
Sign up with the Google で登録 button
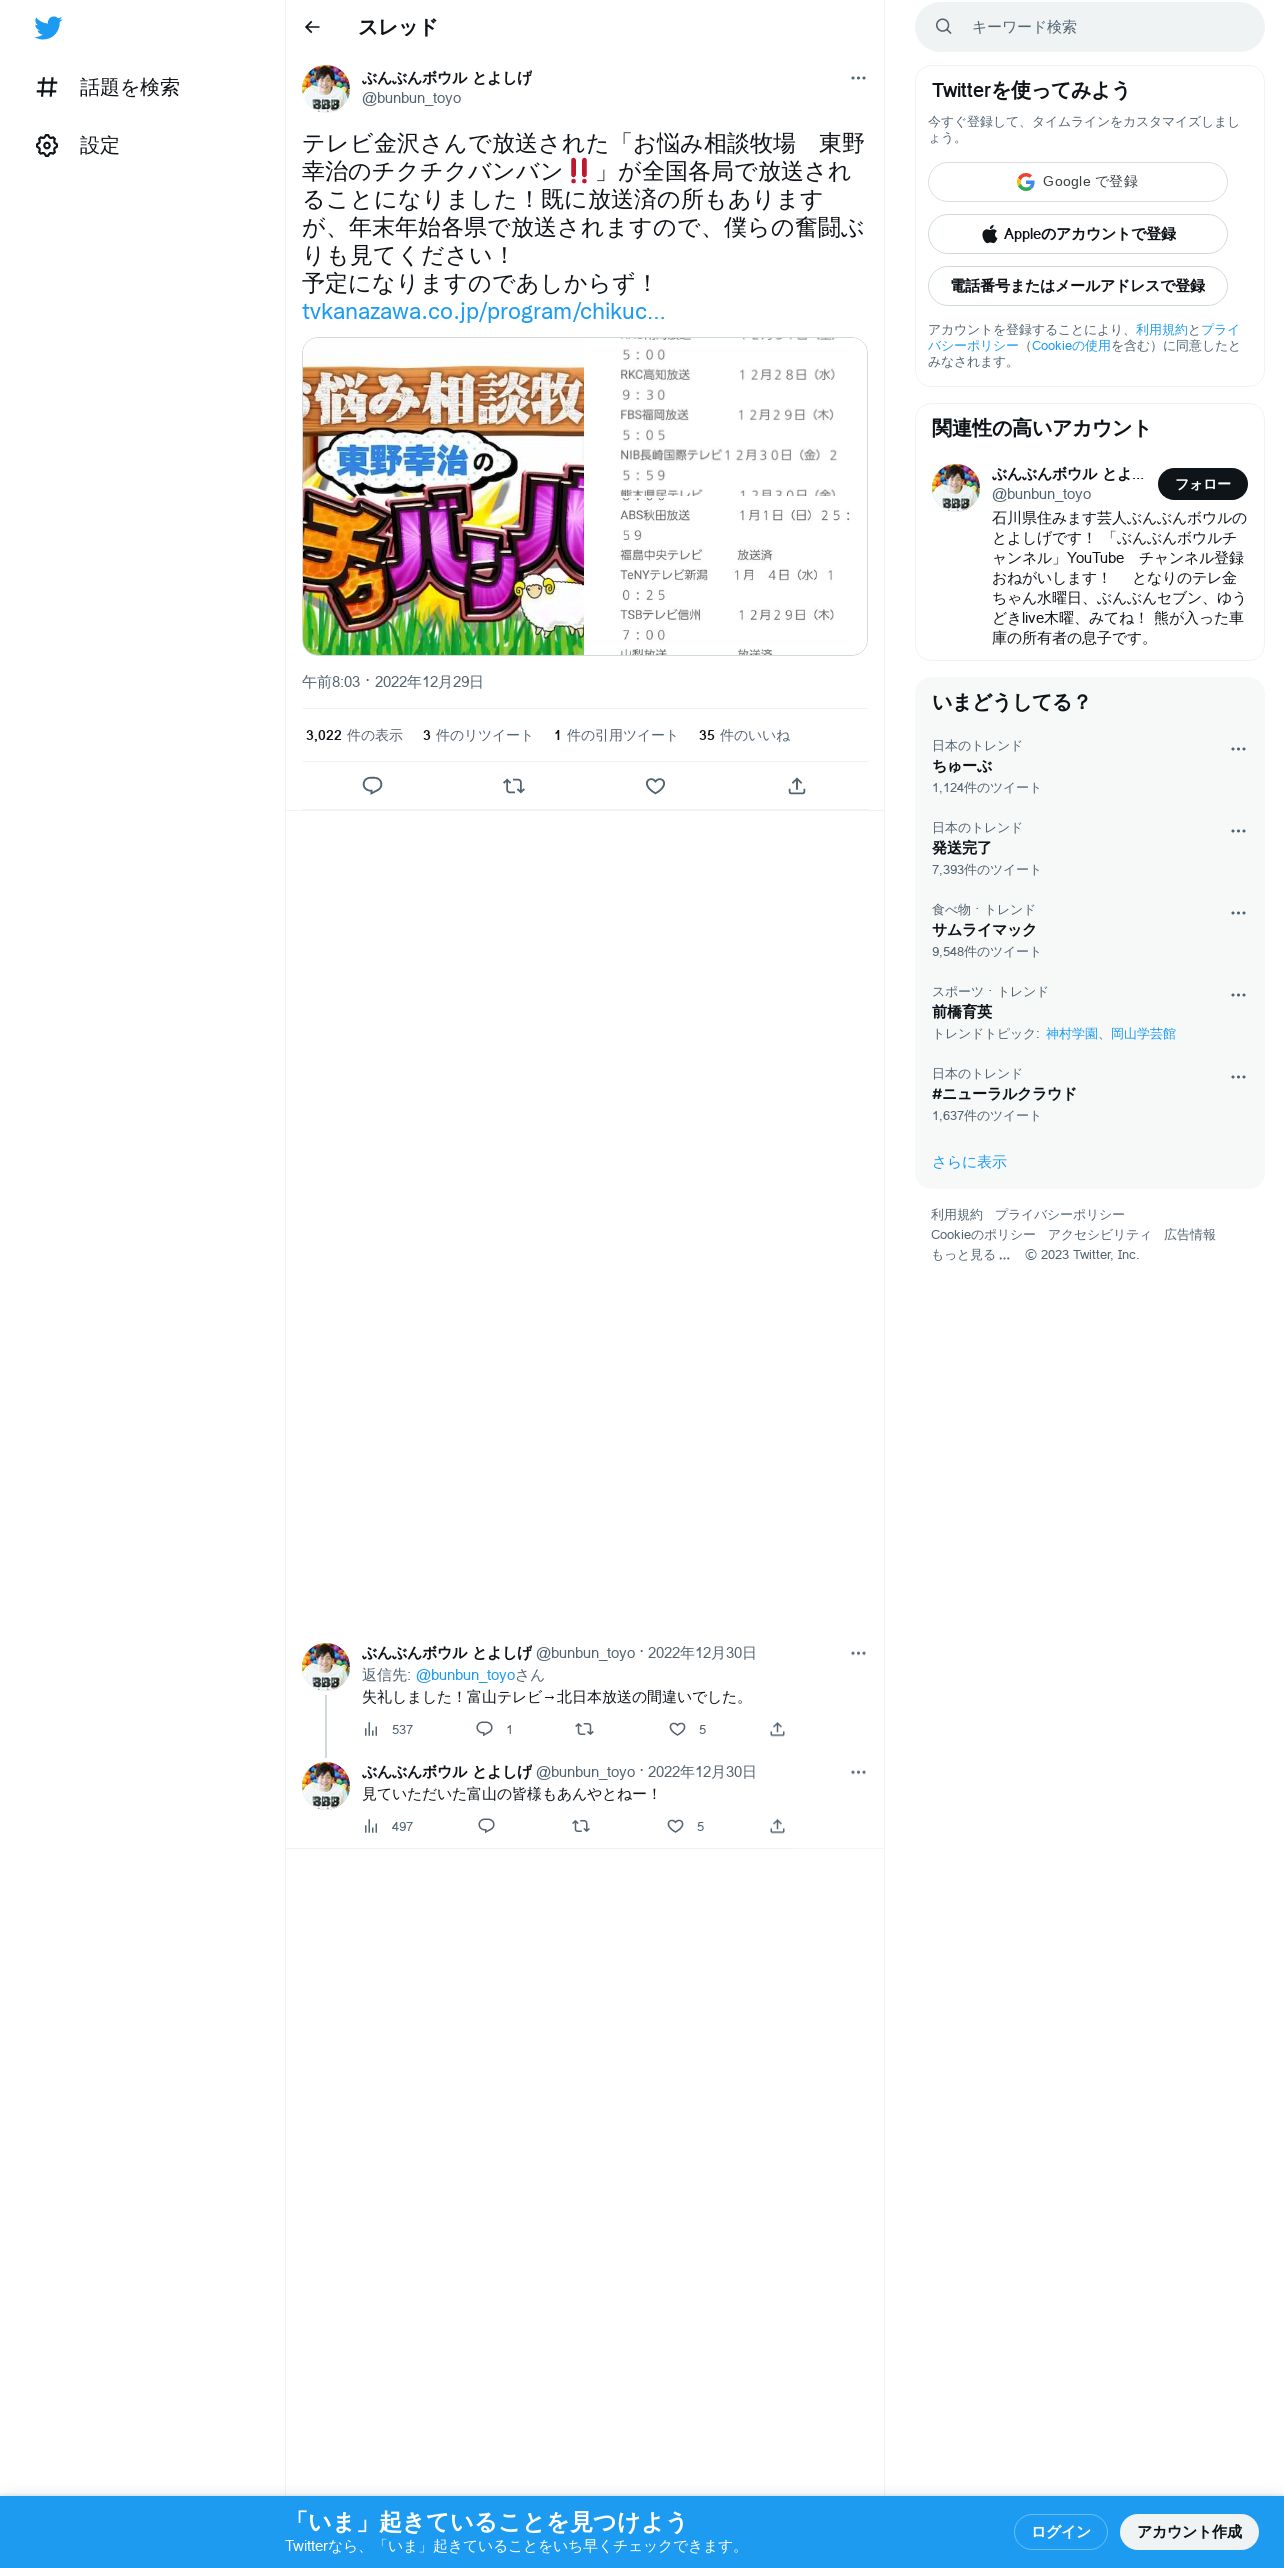pos(1078,182)
